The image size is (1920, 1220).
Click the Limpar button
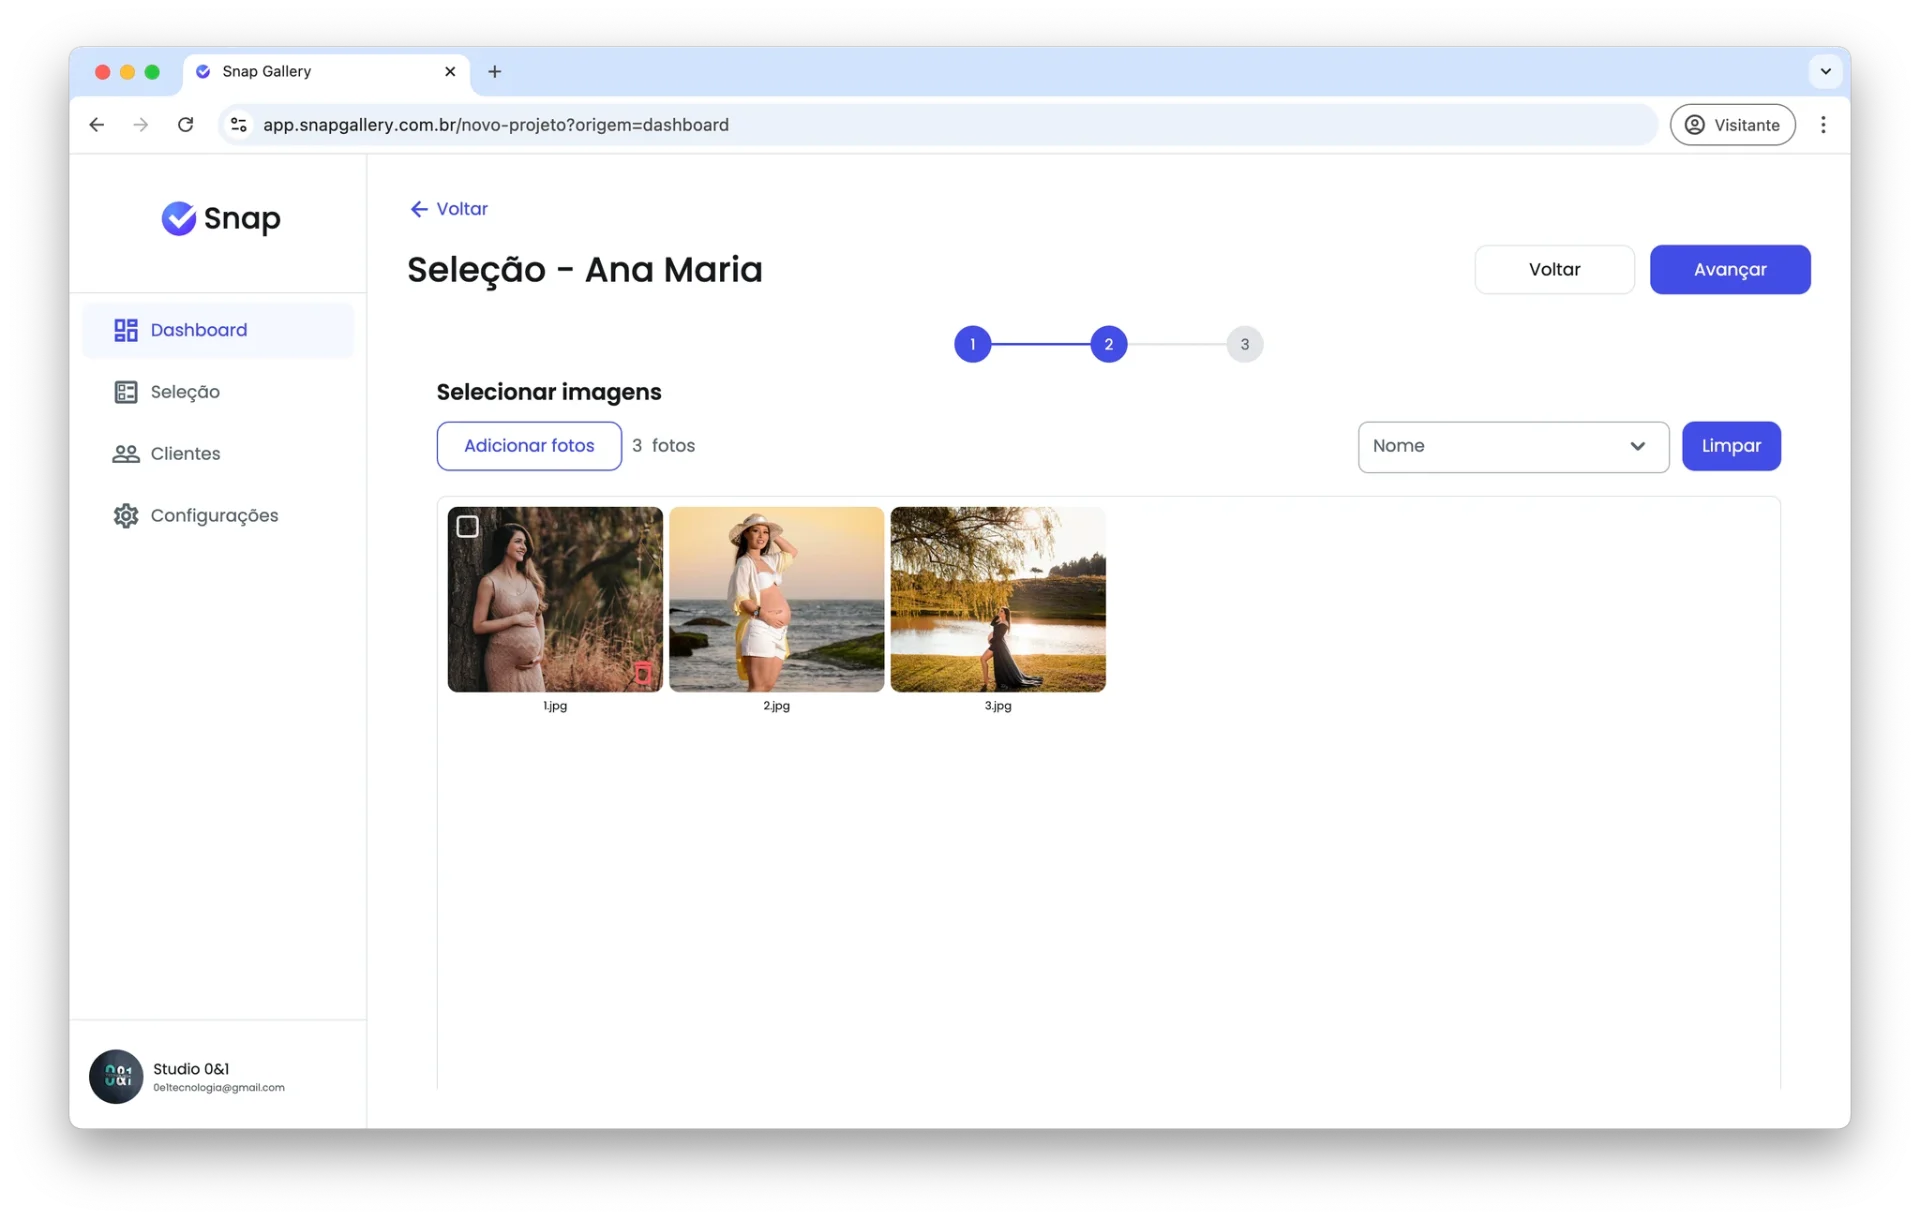coord(1731,446)
